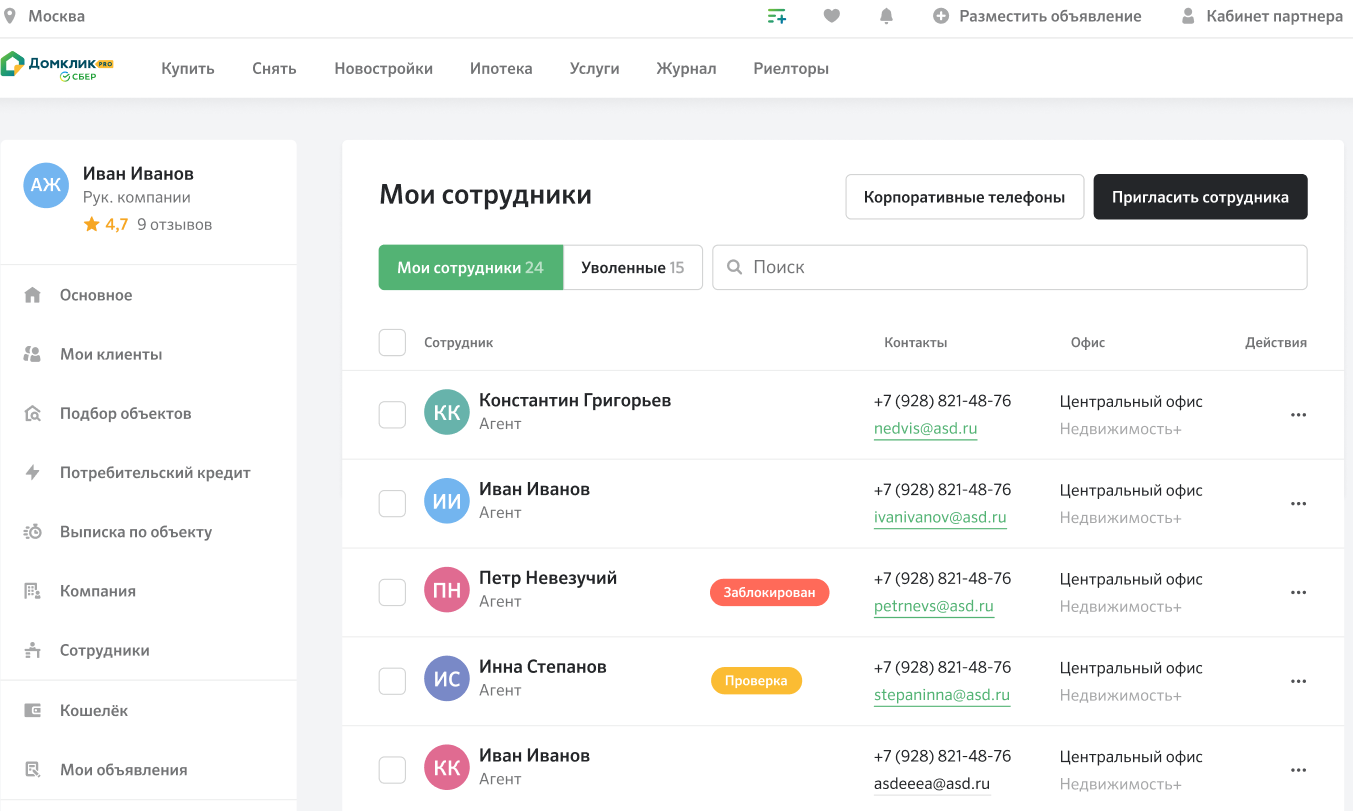Click the home icon next to Основное
The width and height of the screenshot is (1353, 811).
click(32, 295)
